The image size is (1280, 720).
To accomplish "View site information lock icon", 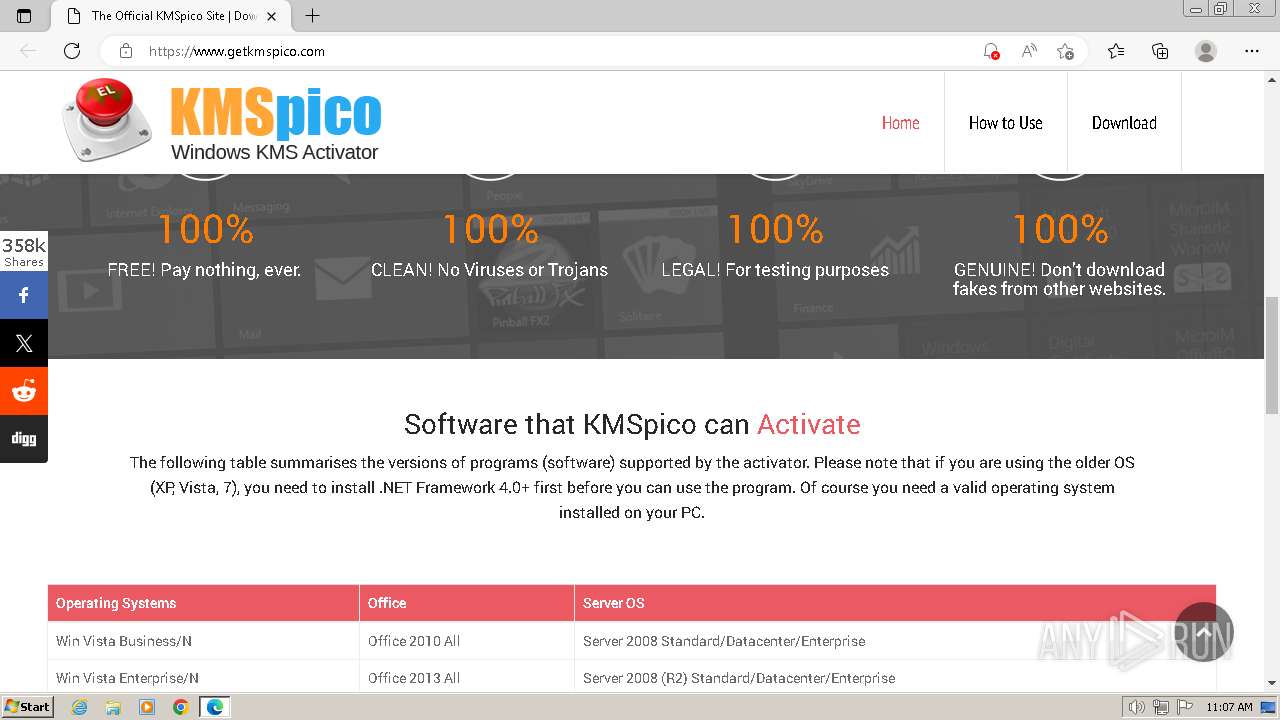I will coord(125,51).
